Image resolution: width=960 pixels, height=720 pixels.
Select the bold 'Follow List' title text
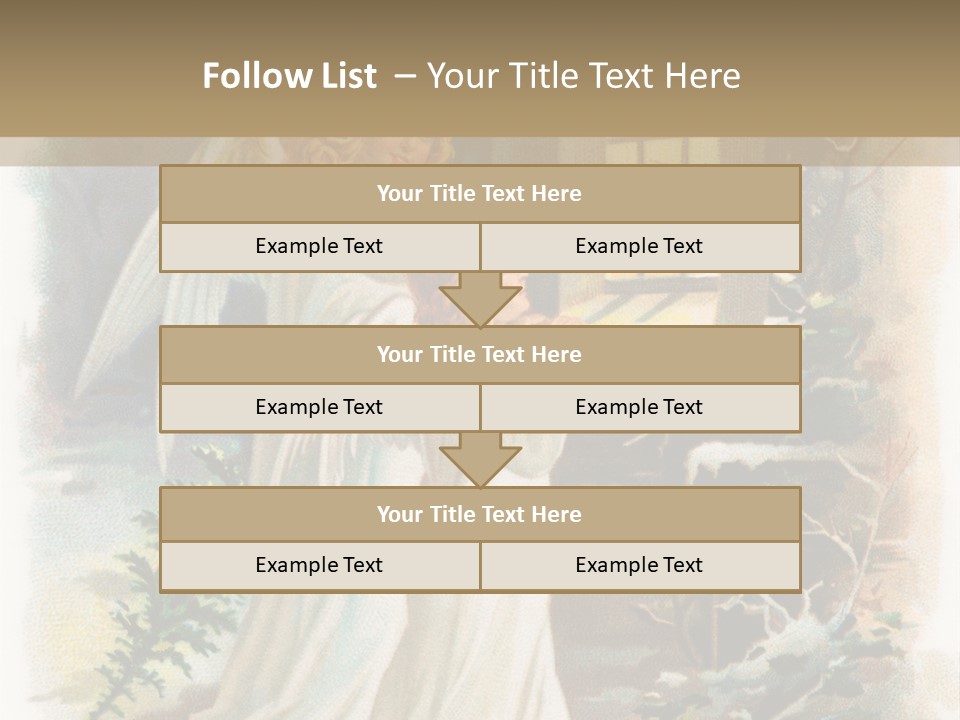289,76
